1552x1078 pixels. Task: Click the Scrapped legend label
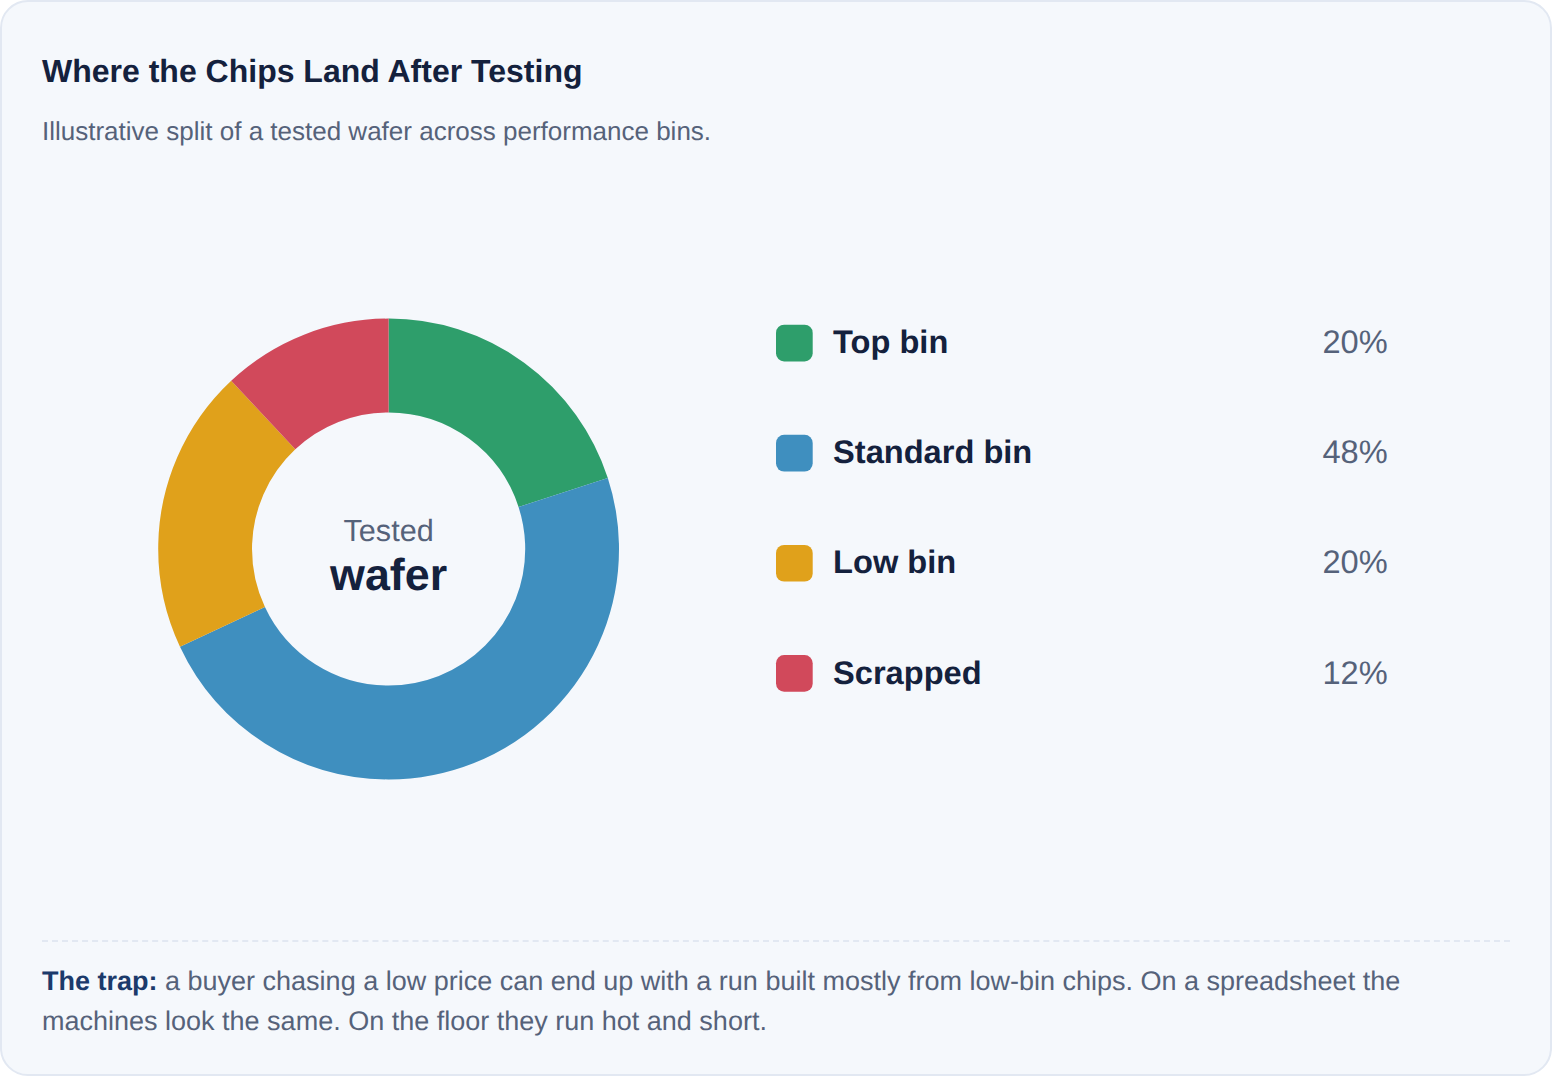tap(907, 673)
